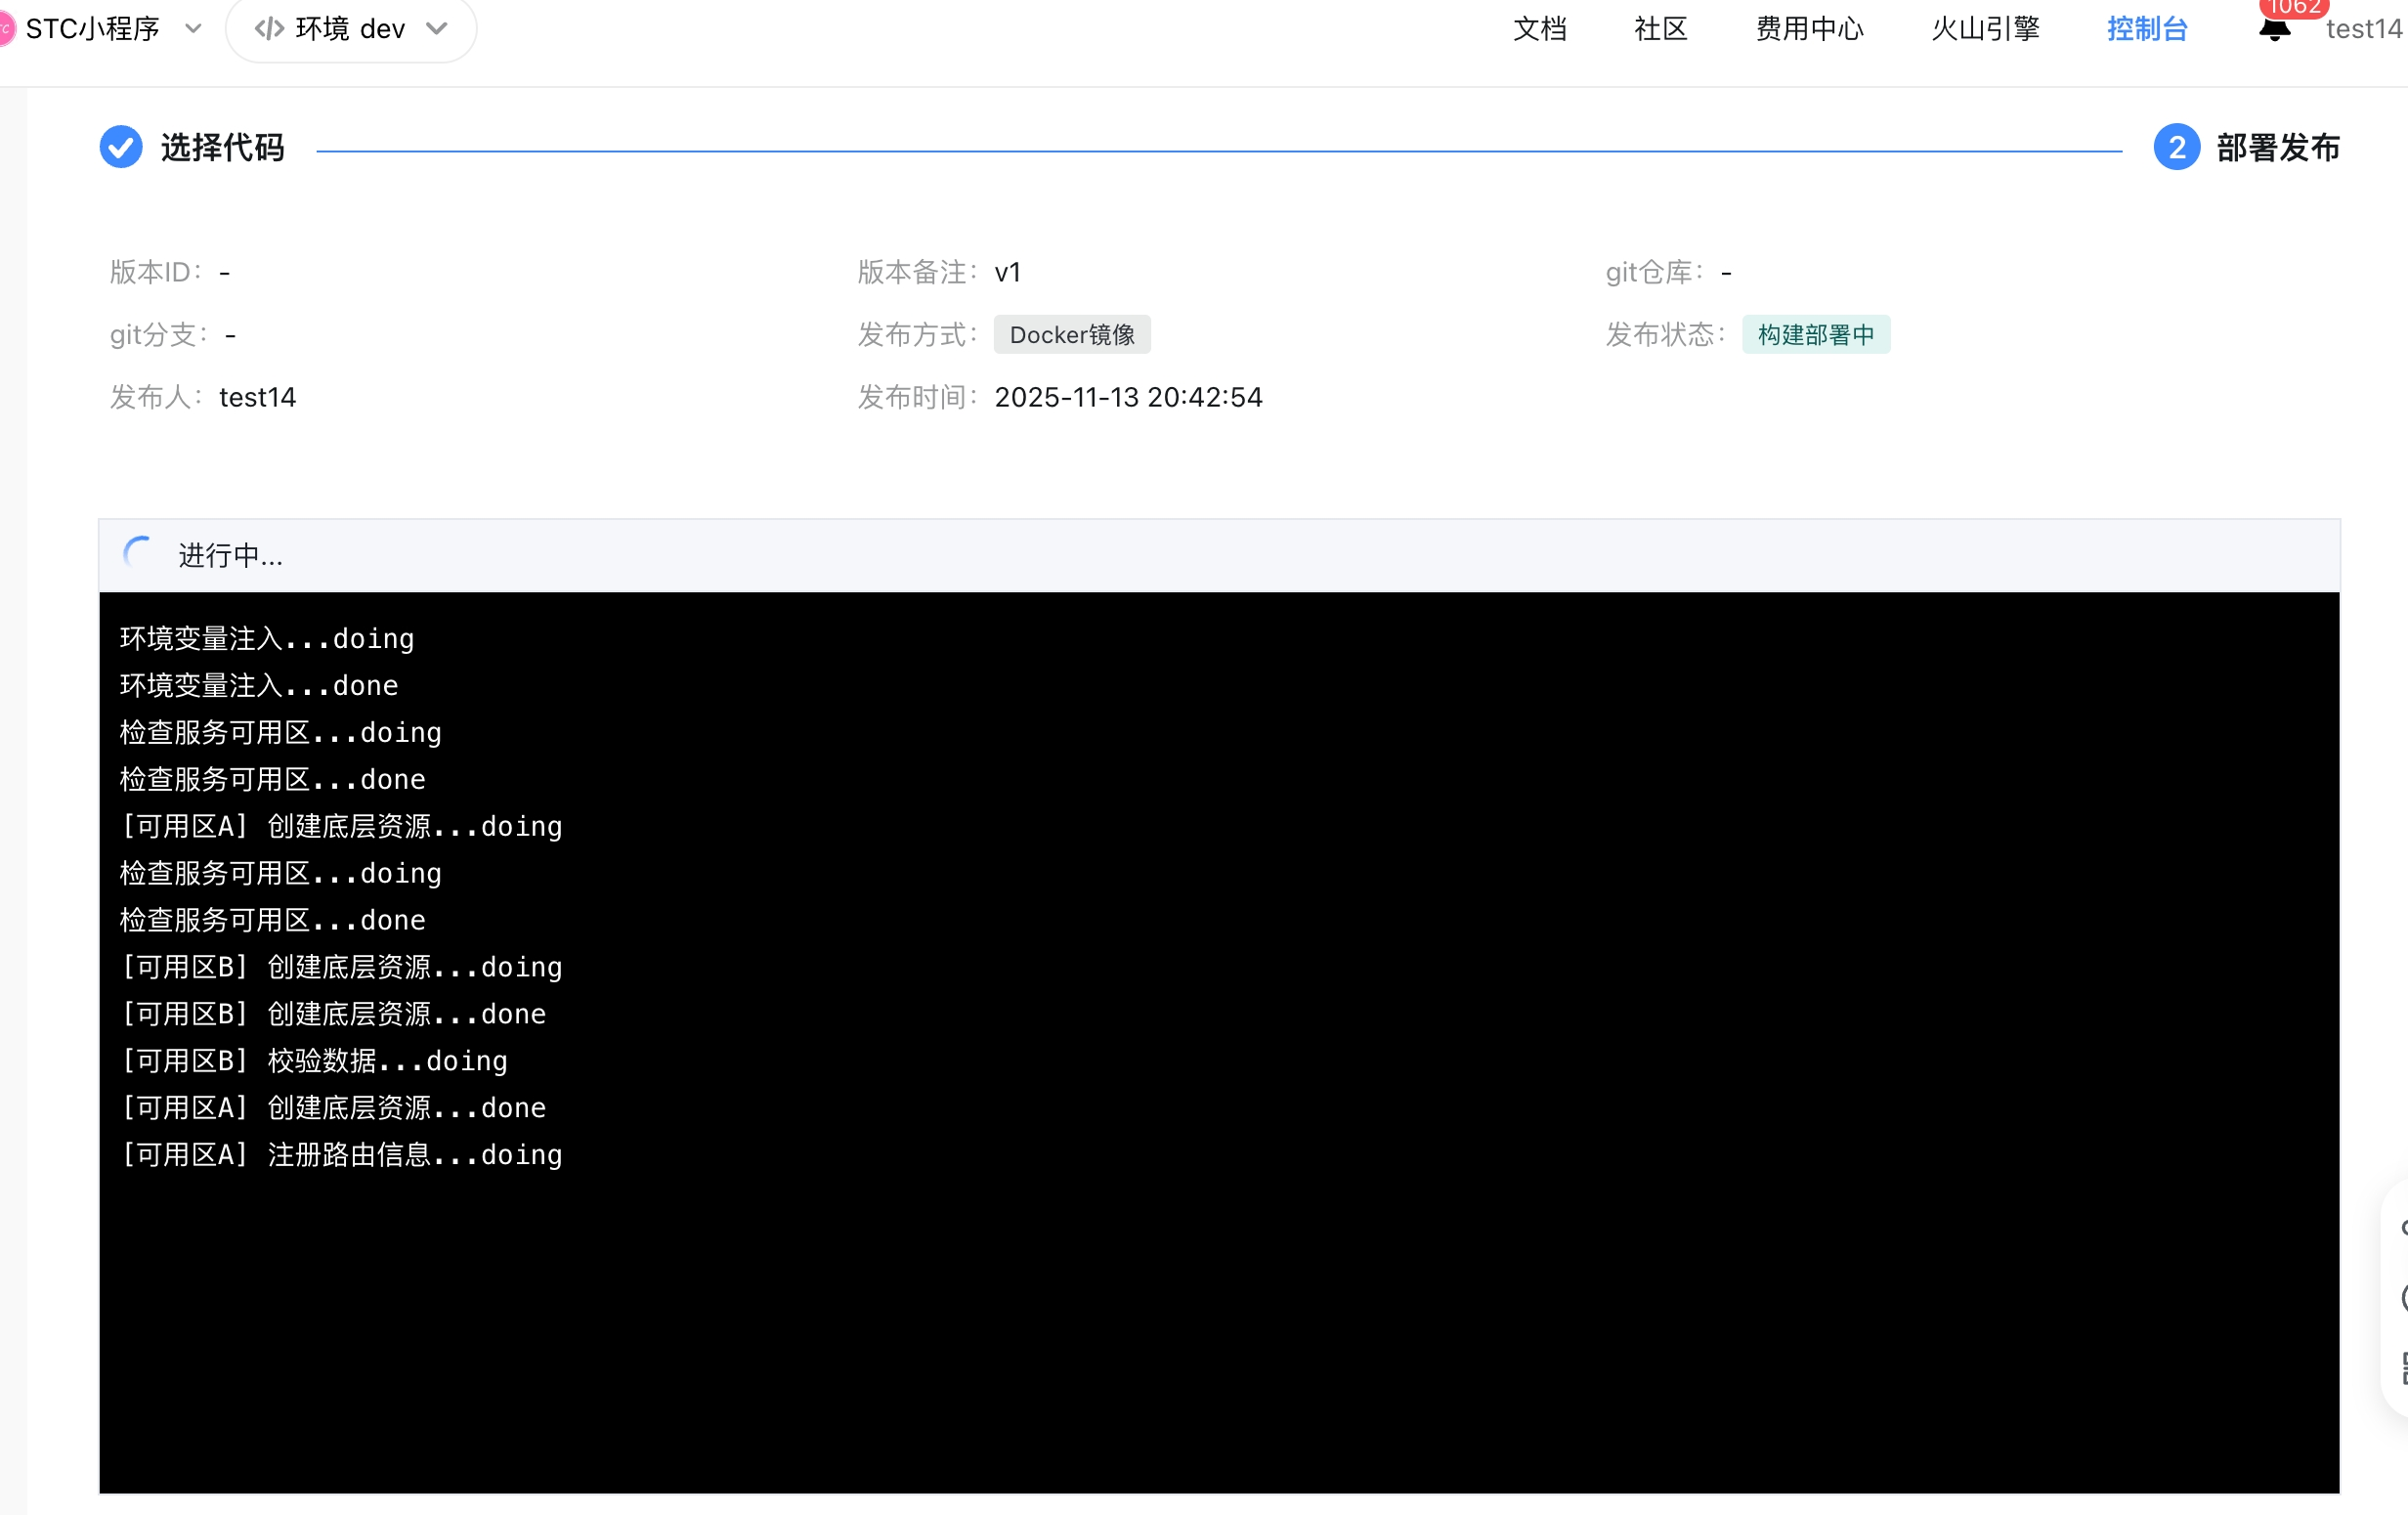Click the 部署发布 step label
The height and width of the screenshot is (1515, 2408).
click(2277, 147)
